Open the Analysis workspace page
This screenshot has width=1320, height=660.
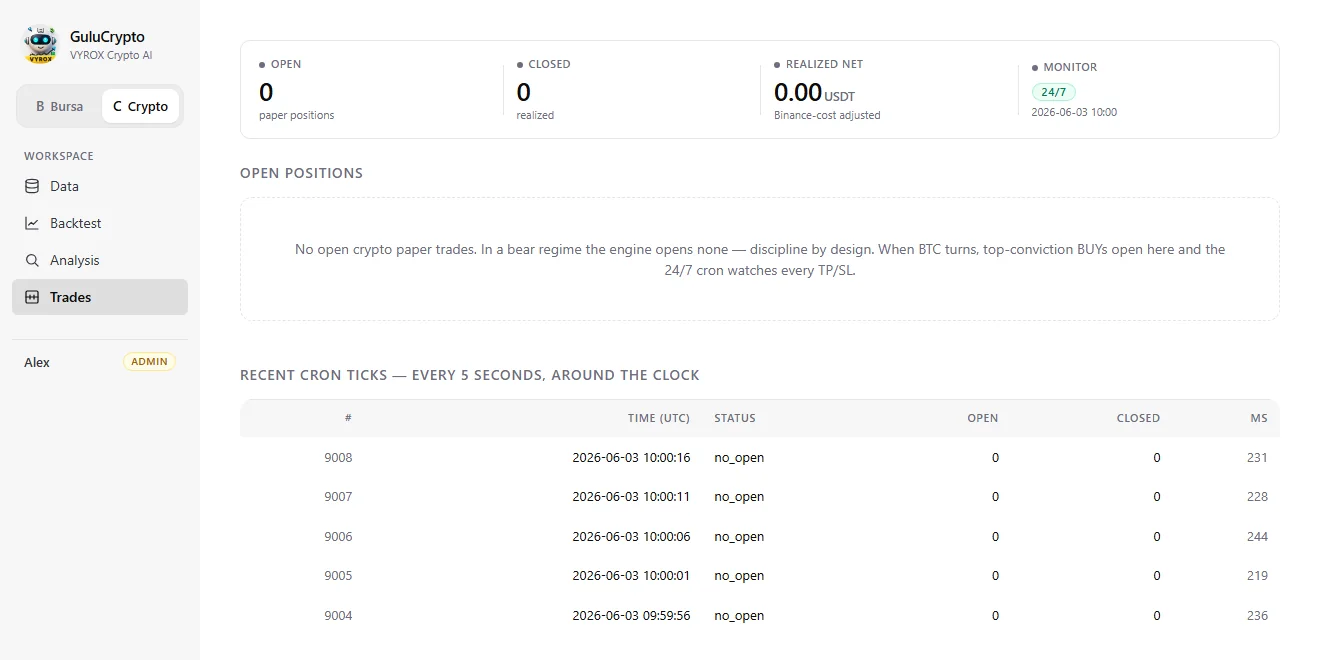100,260
